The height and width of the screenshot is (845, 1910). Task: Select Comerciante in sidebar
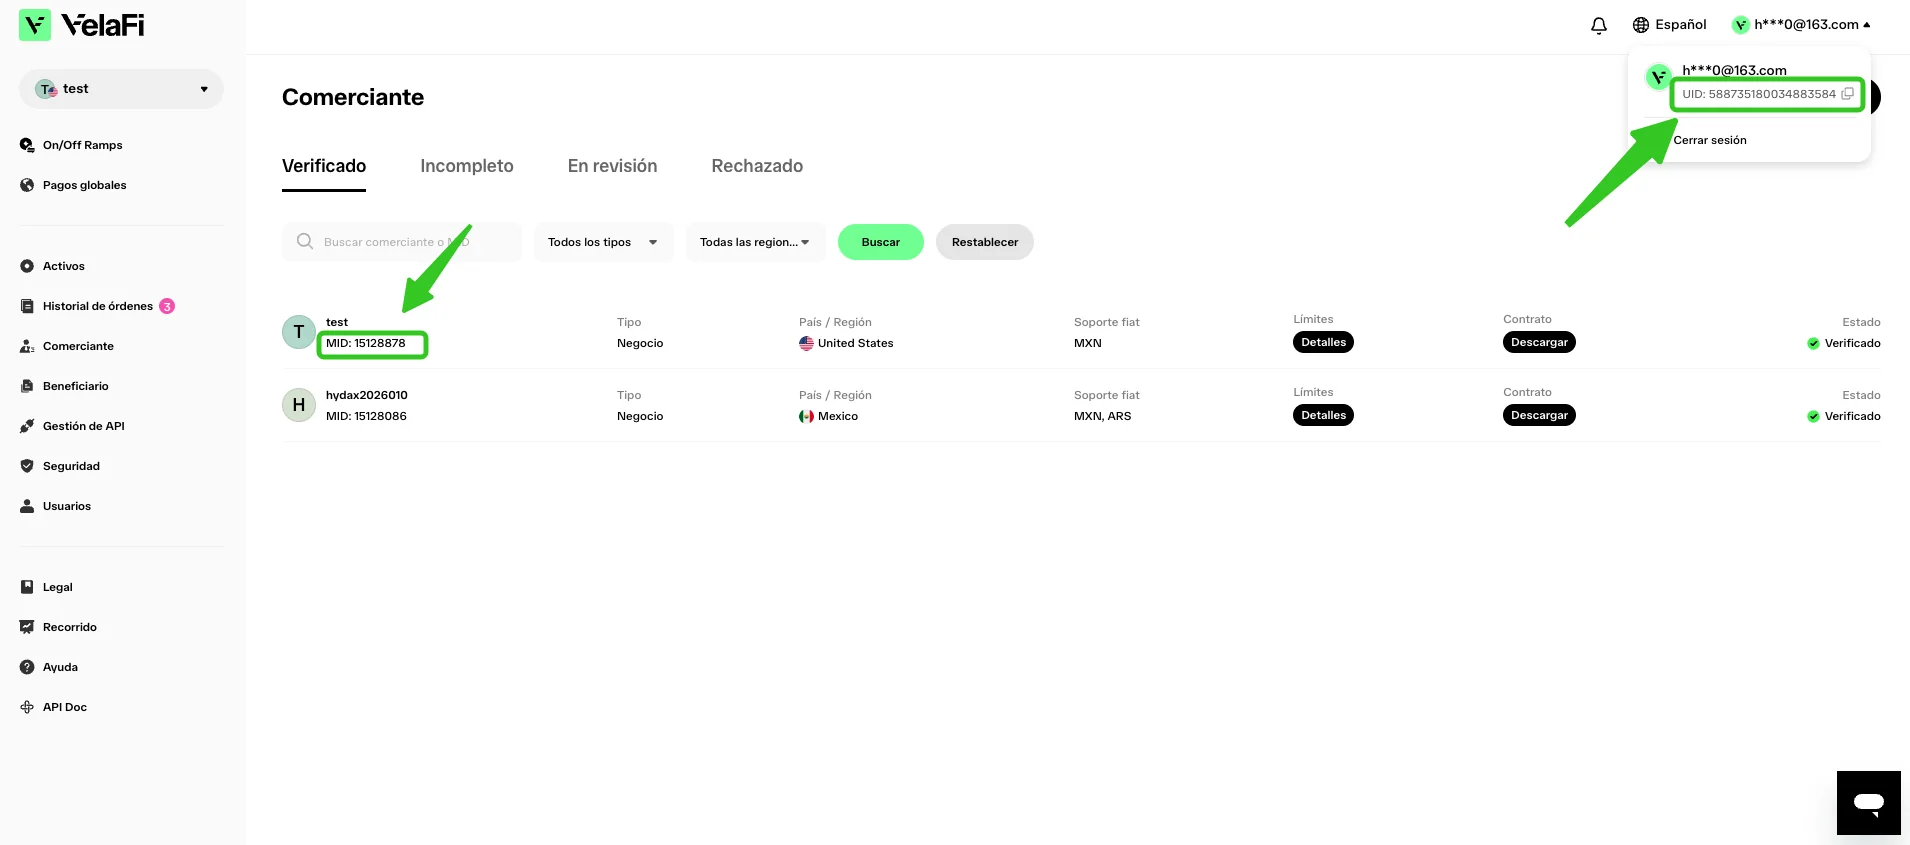pos(78,346)
